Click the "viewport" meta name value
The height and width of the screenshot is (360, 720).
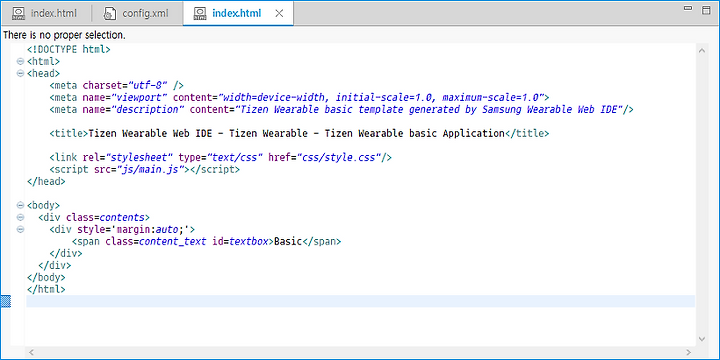tap(139, 97)
